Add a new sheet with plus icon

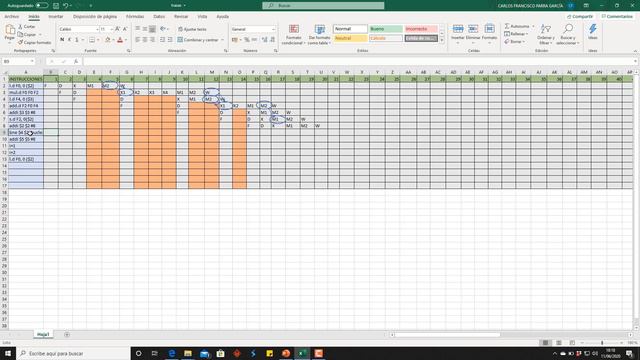tap(67, 335)
